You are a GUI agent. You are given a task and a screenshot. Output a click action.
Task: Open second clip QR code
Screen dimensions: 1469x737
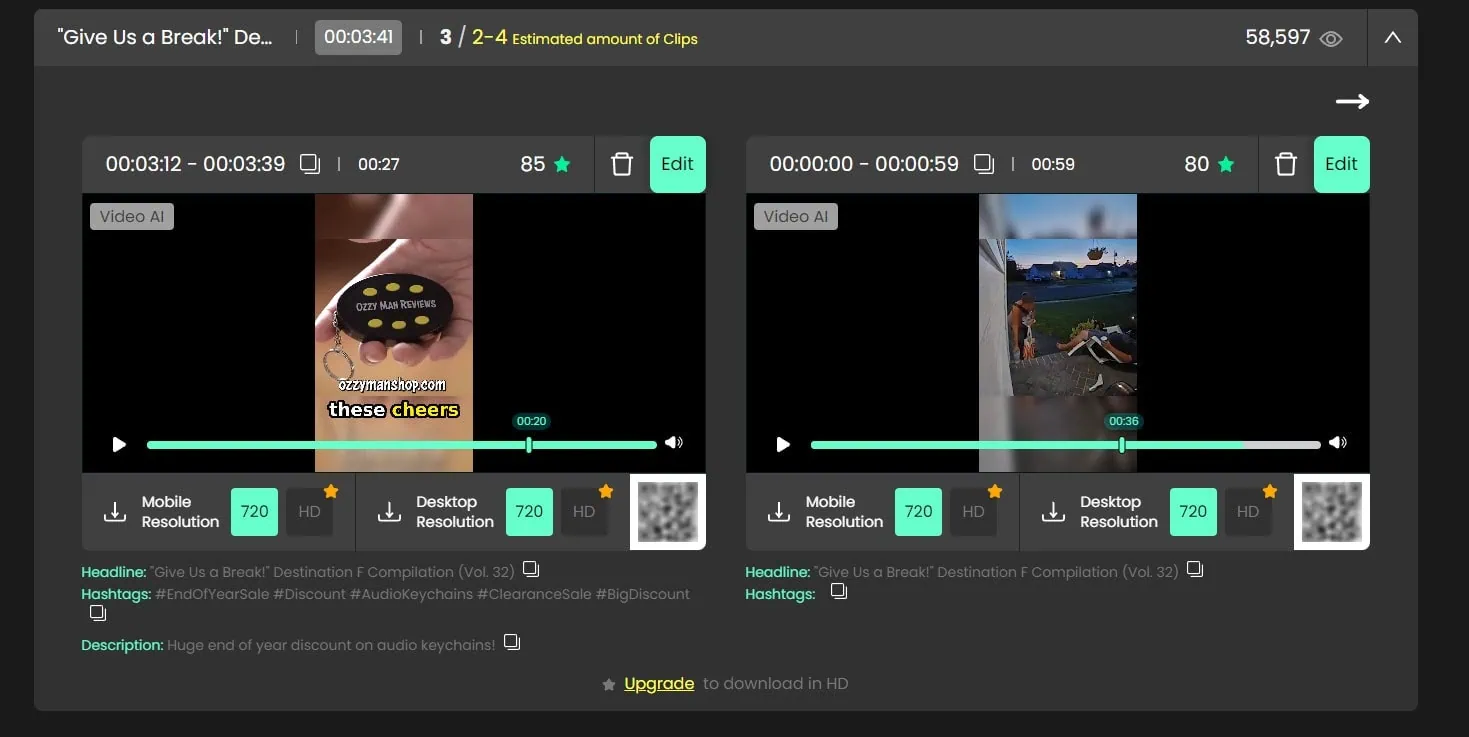pyautogui.click(x=1332, y=512)
